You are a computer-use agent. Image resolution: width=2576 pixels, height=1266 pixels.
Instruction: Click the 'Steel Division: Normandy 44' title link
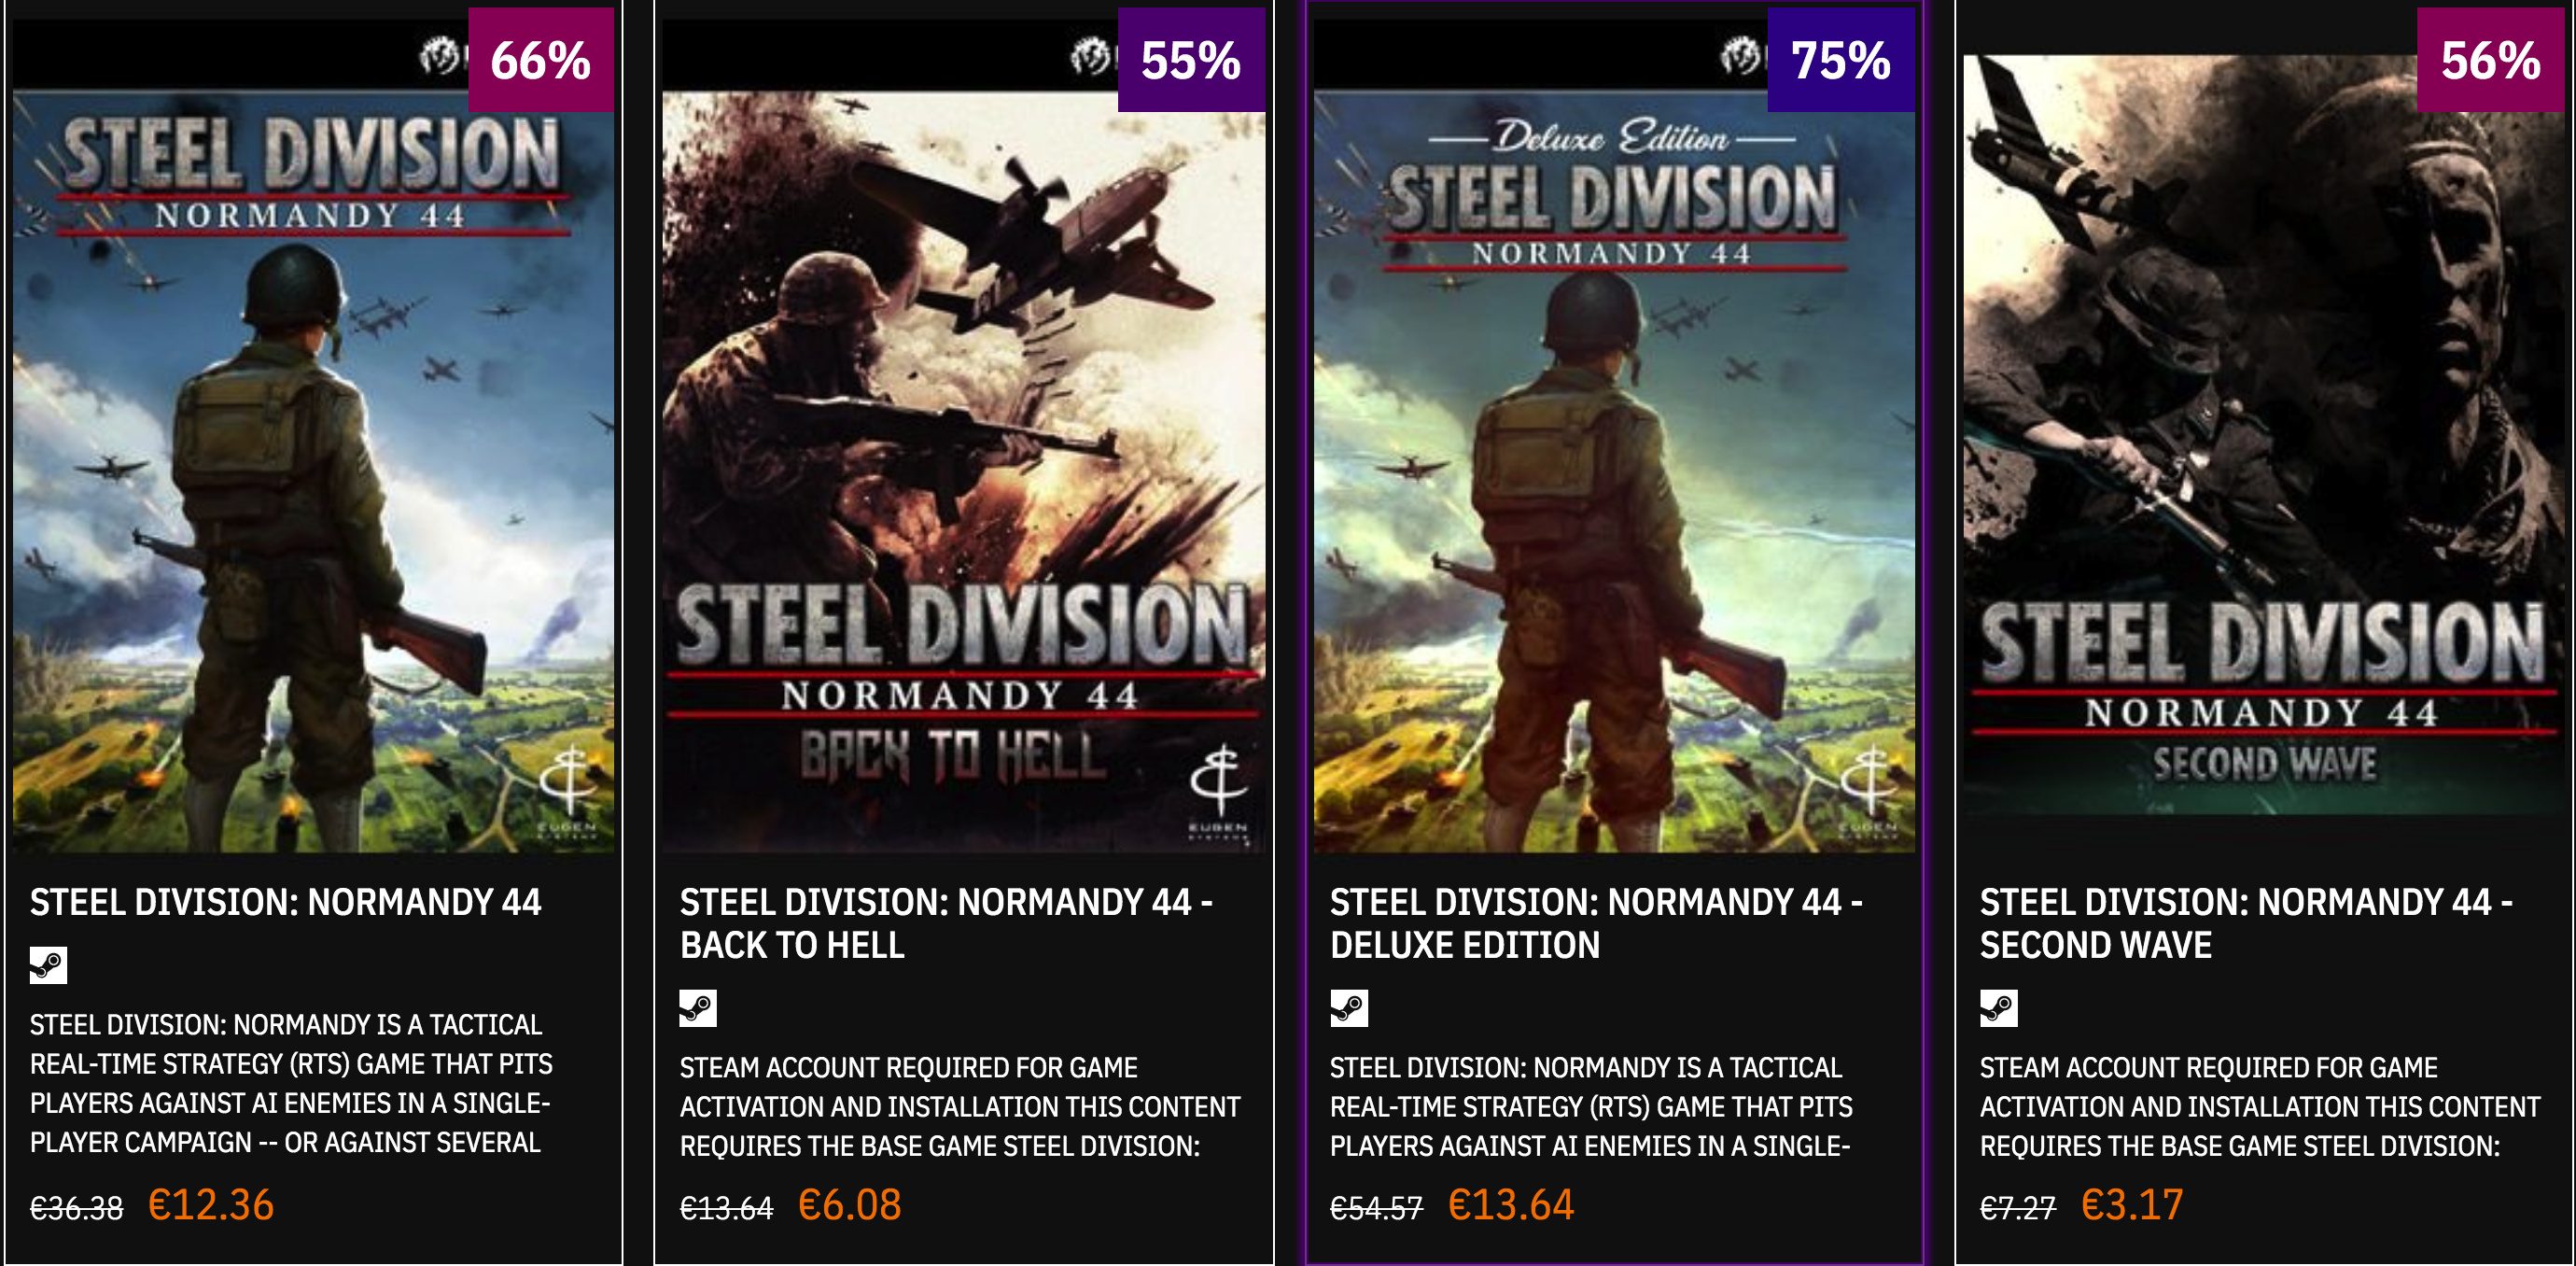(x=285, y=902)
